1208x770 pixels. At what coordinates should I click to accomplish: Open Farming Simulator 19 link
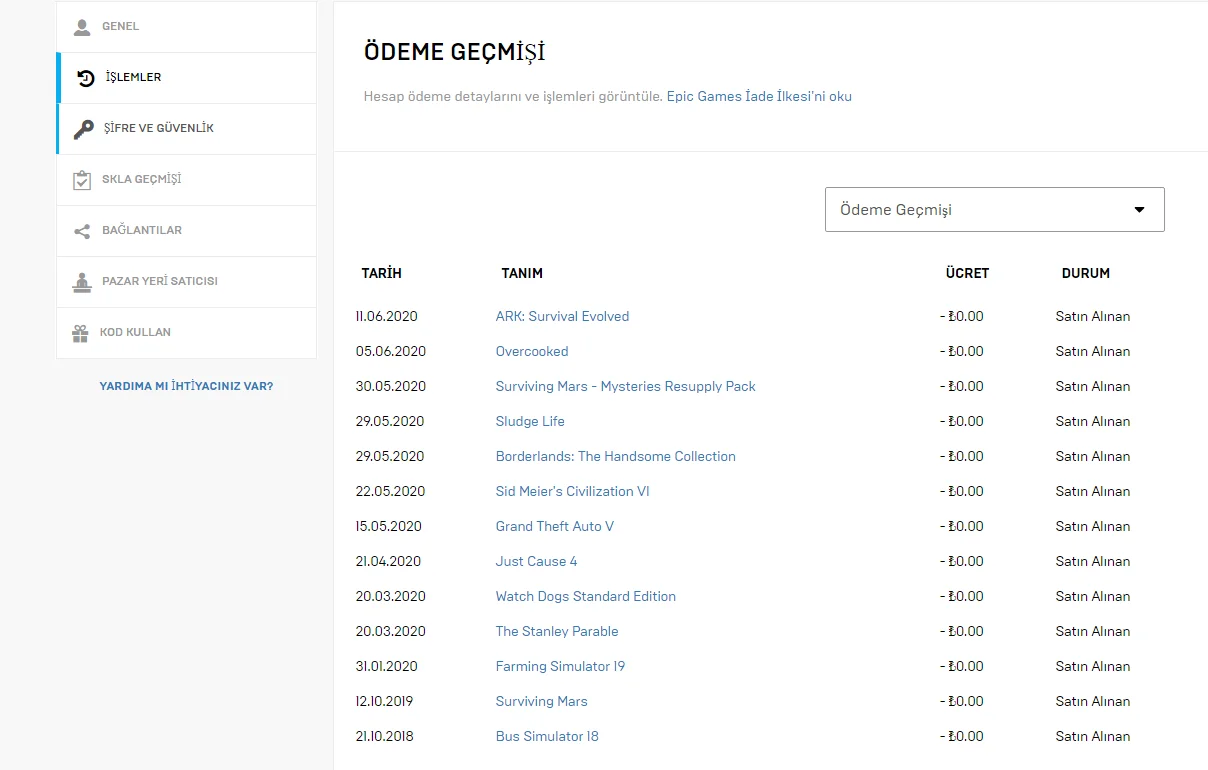coord(560,666)
